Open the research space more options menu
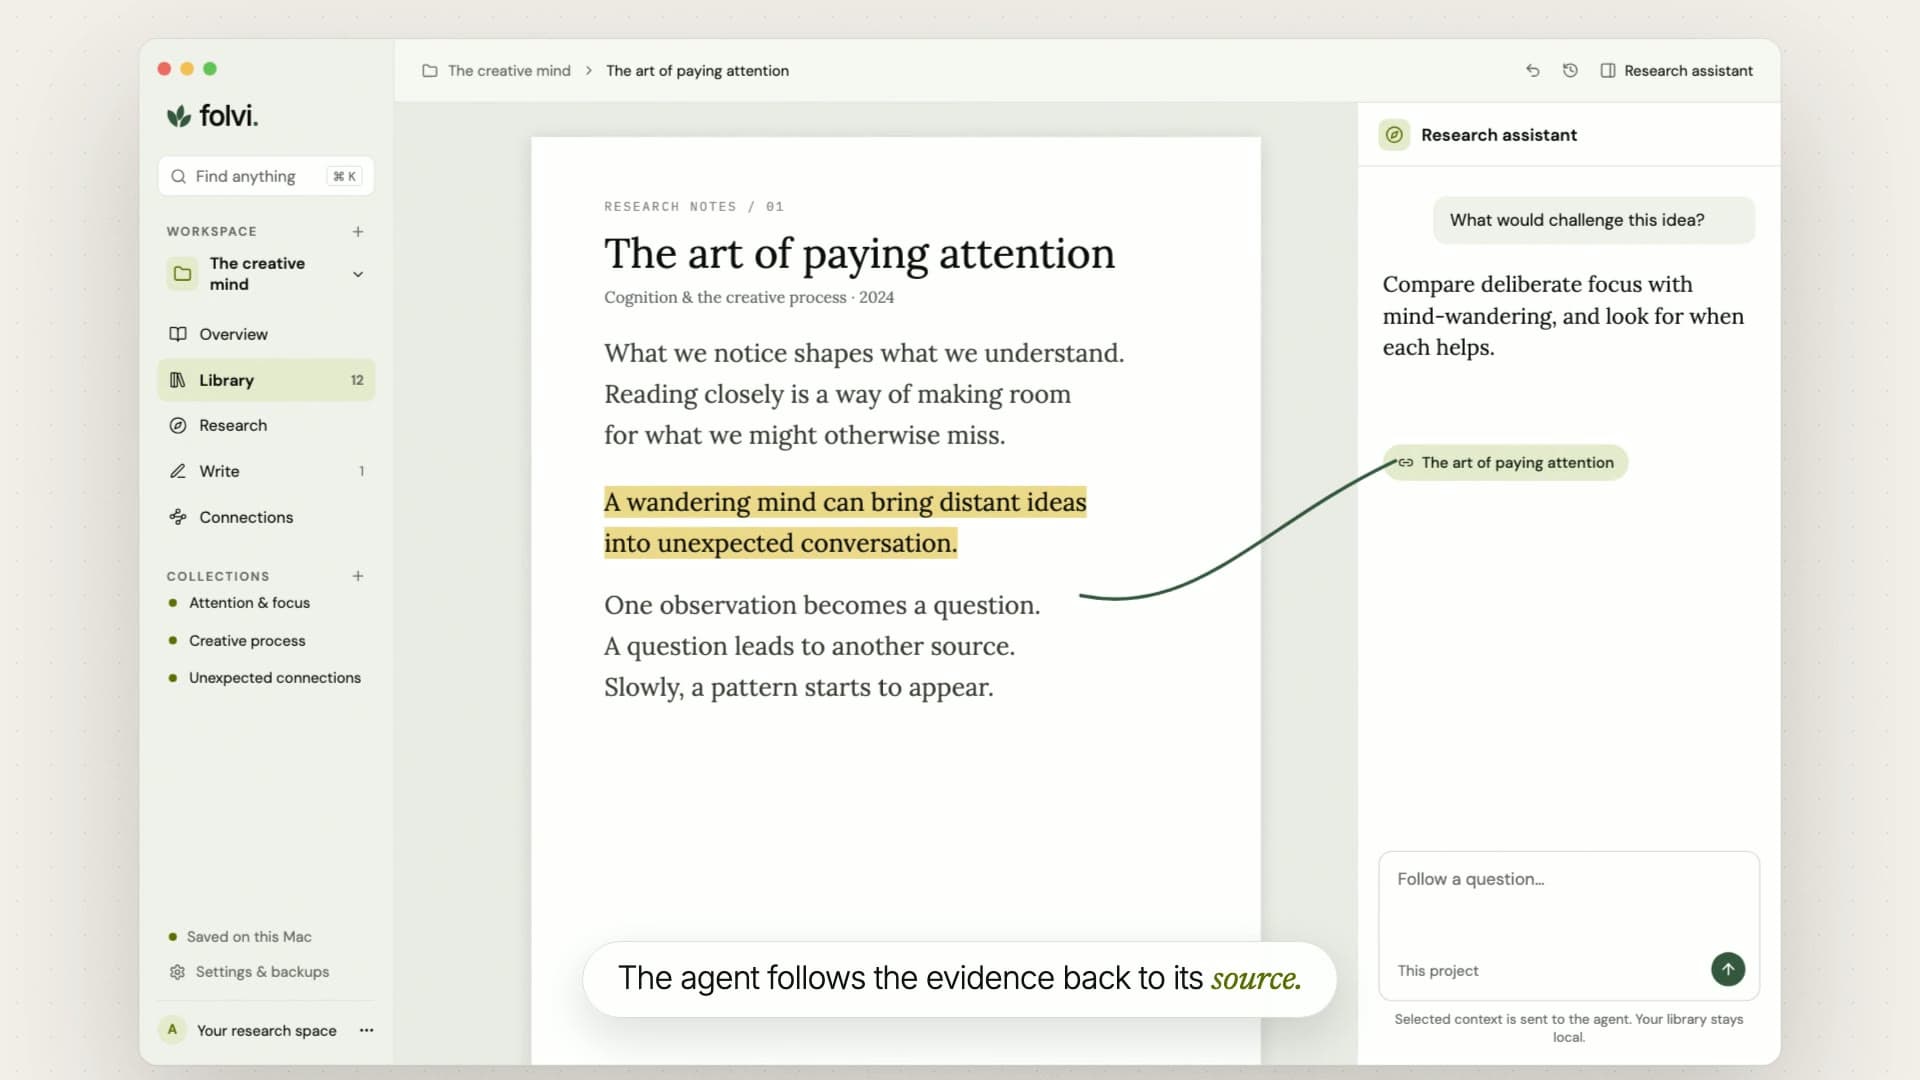 366,1030
